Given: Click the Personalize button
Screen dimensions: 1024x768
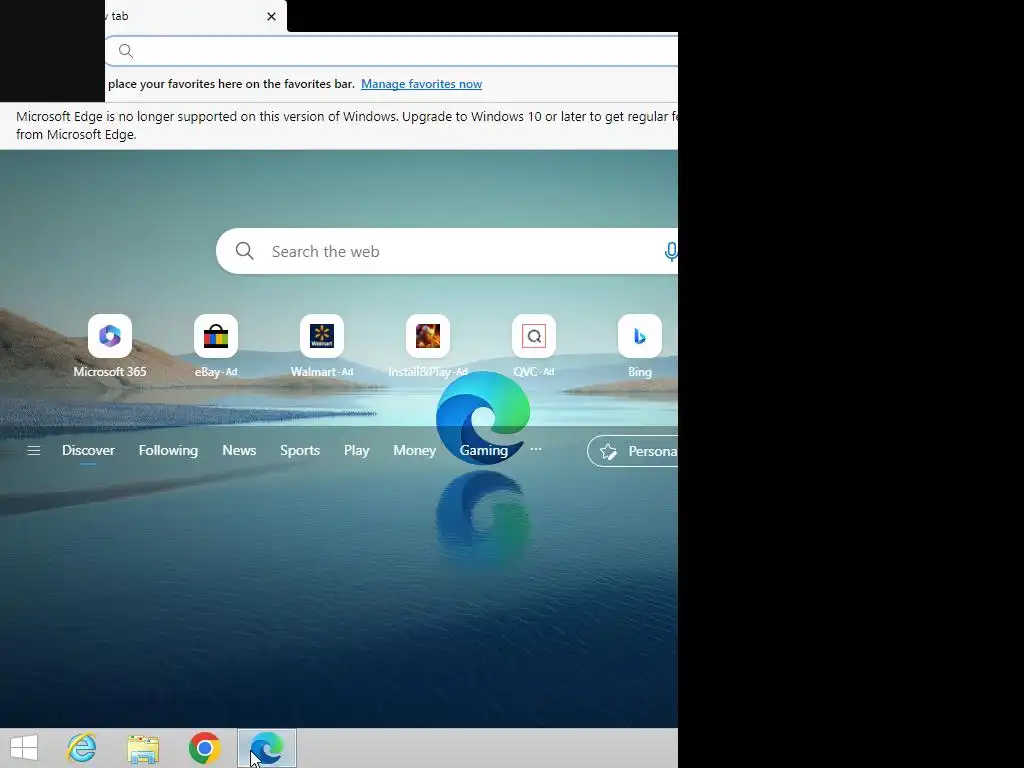Looking at the screenshot, I should coord(633,451).
